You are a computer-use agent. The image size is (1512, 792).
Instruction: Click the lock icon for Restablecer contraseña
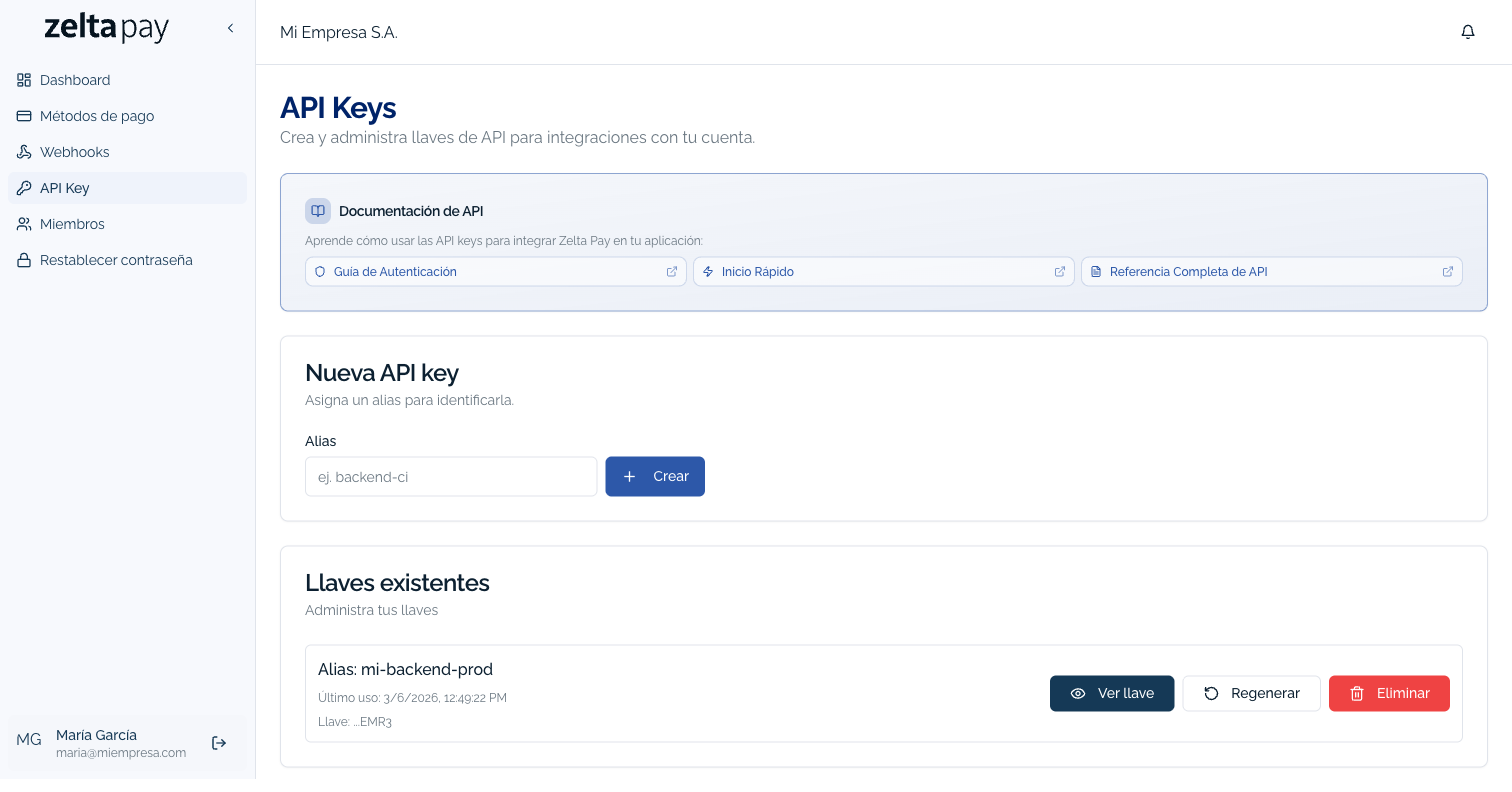(23, 260)
